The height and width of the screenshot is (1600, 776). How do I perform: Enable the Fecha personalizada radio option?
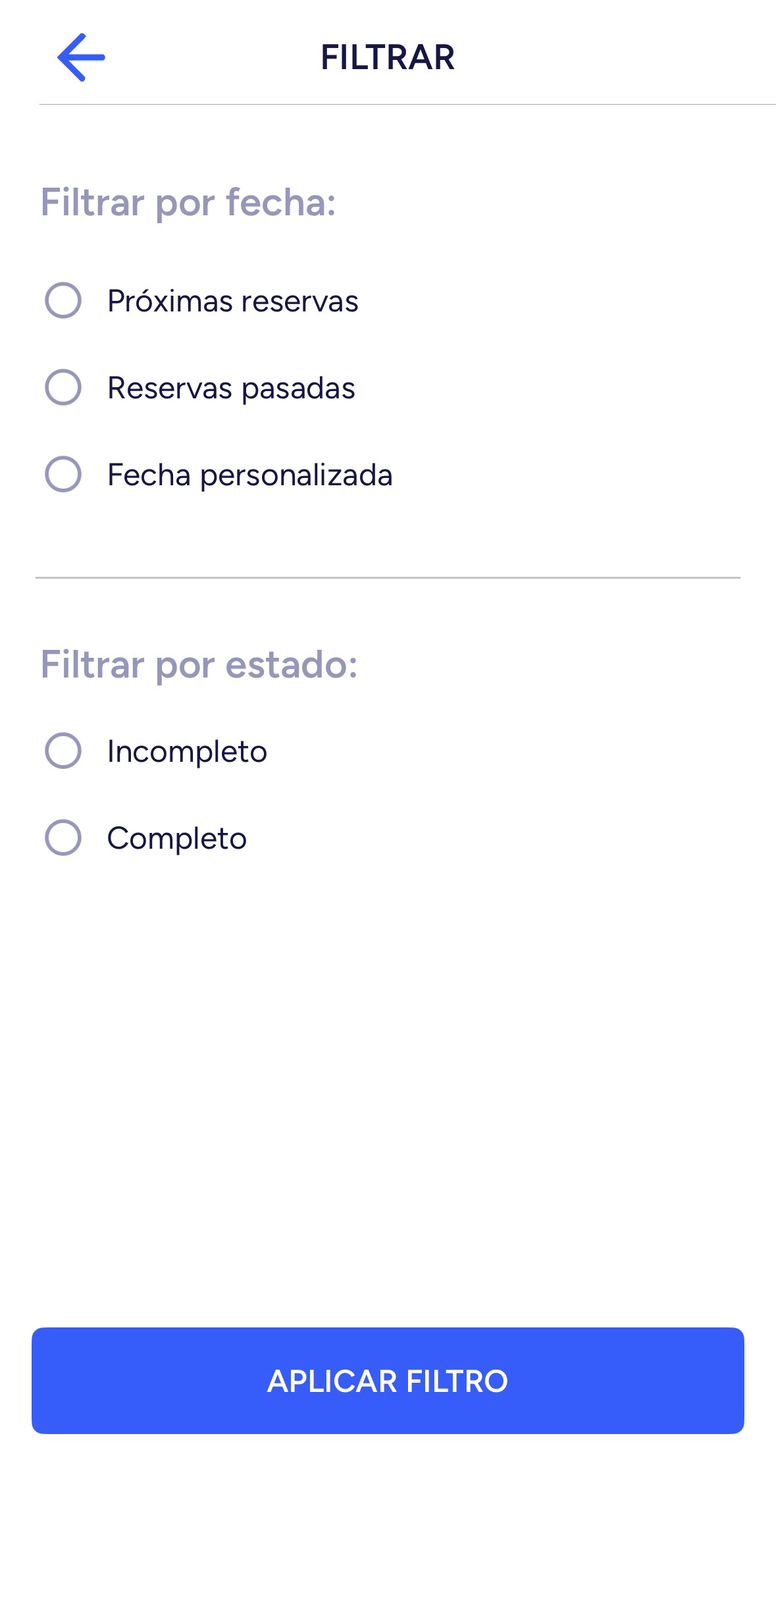[x=63, y=474]
